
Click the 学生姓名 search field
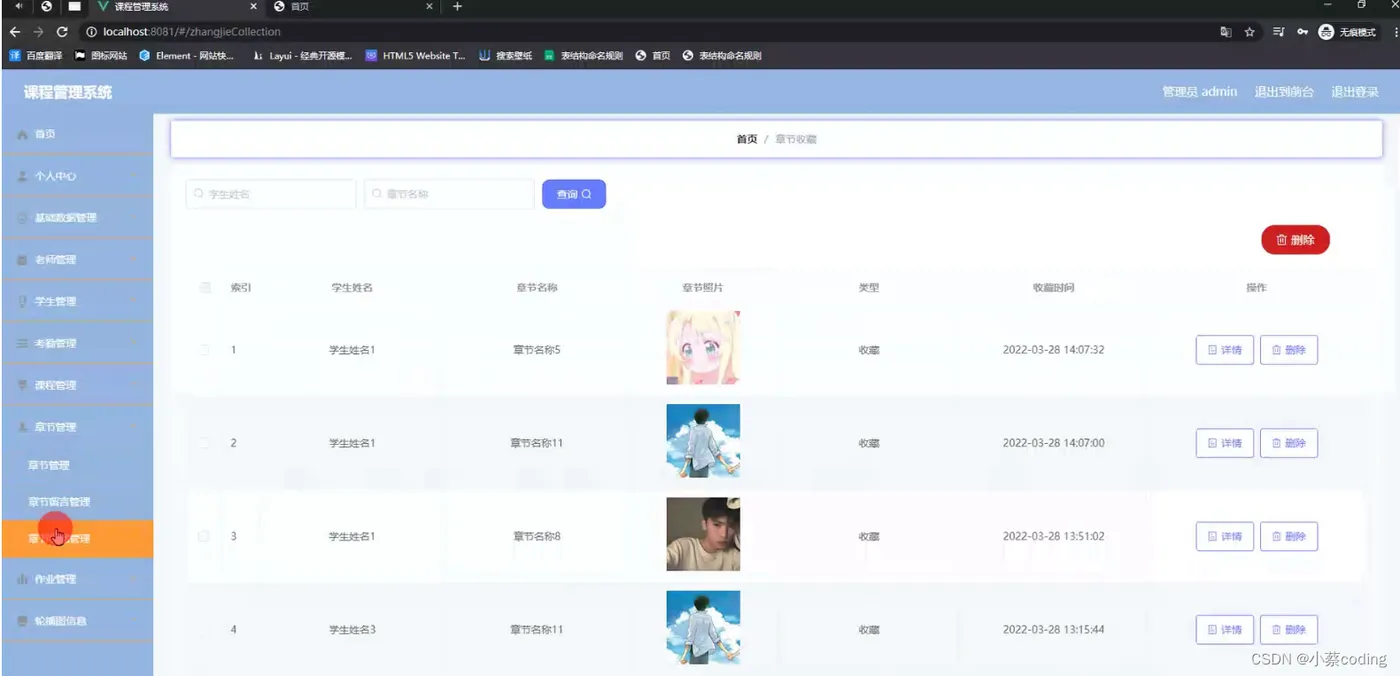[x=271, y=194]
